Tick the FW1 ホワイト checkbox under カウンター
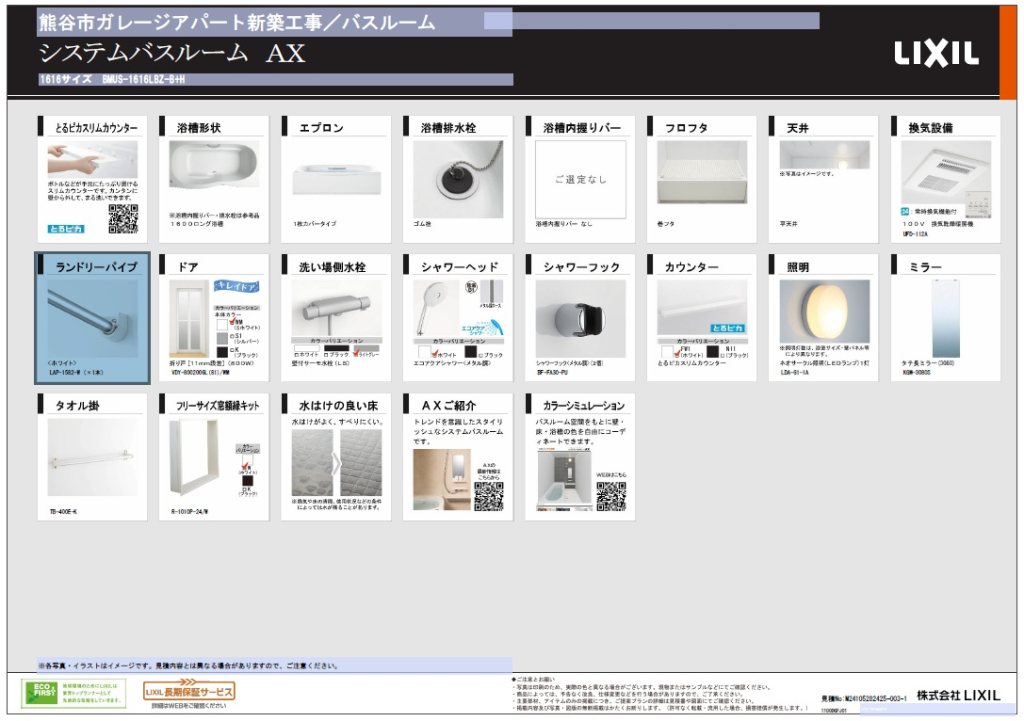Screen dimensions: 1024x721 [x=677, y=354]
